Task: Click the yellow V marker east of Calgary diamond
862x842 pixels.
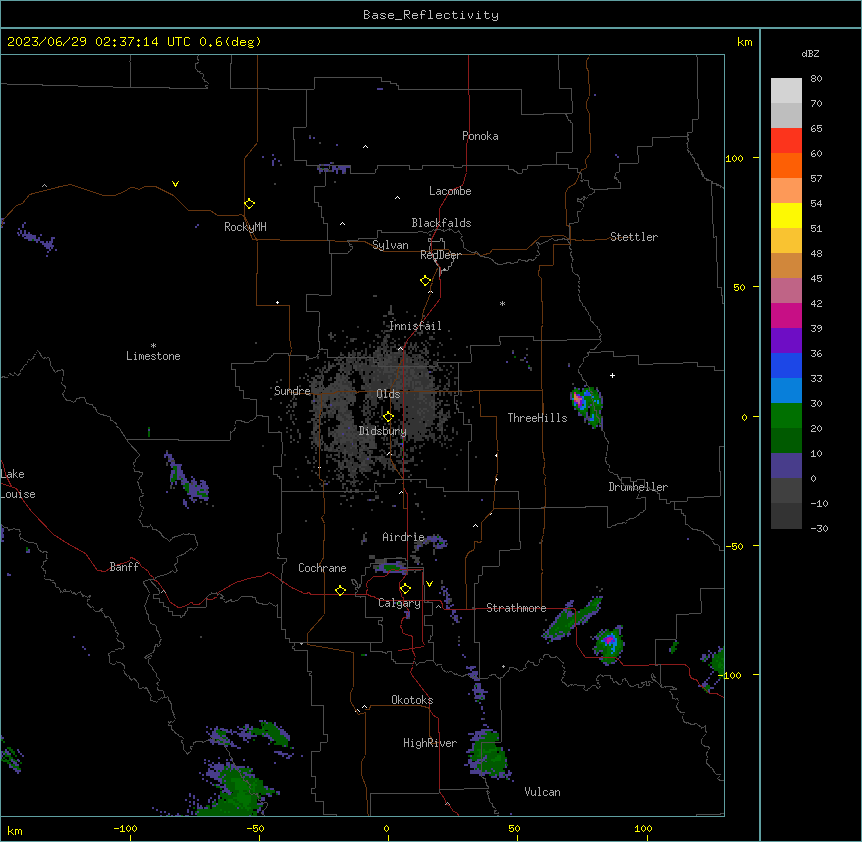Action: click(429, 584)
